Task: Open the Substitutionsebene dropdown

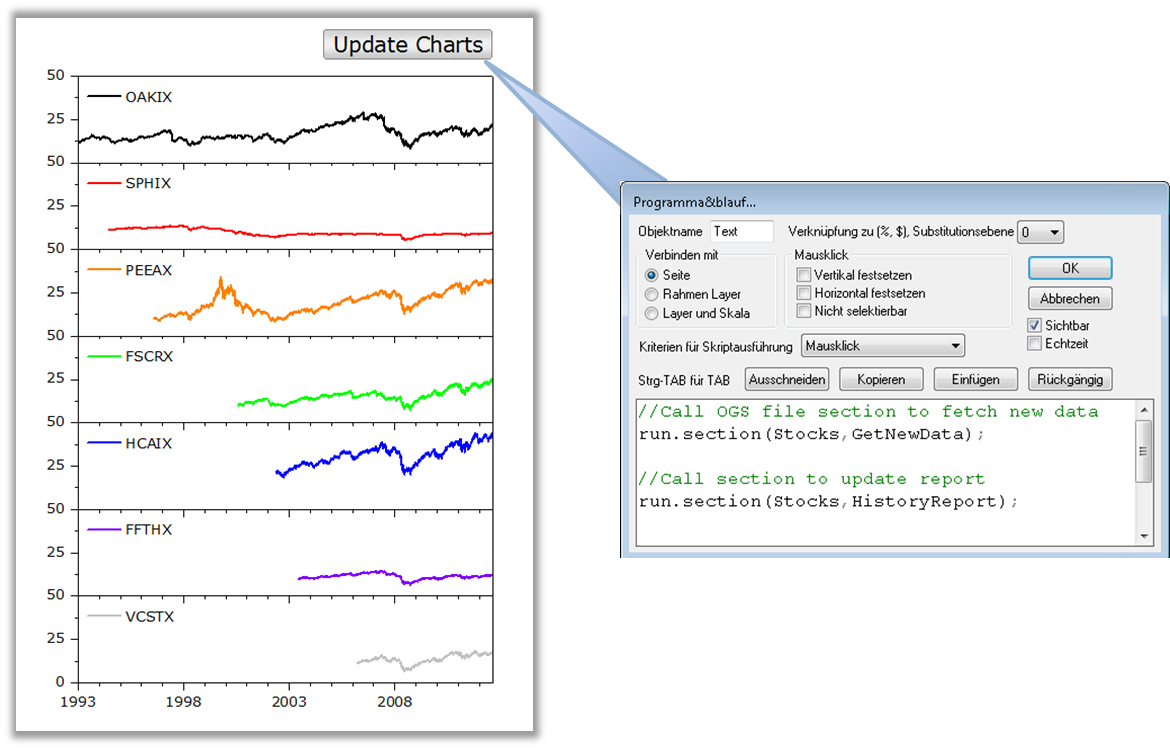Action: (x=1040, y=232)
